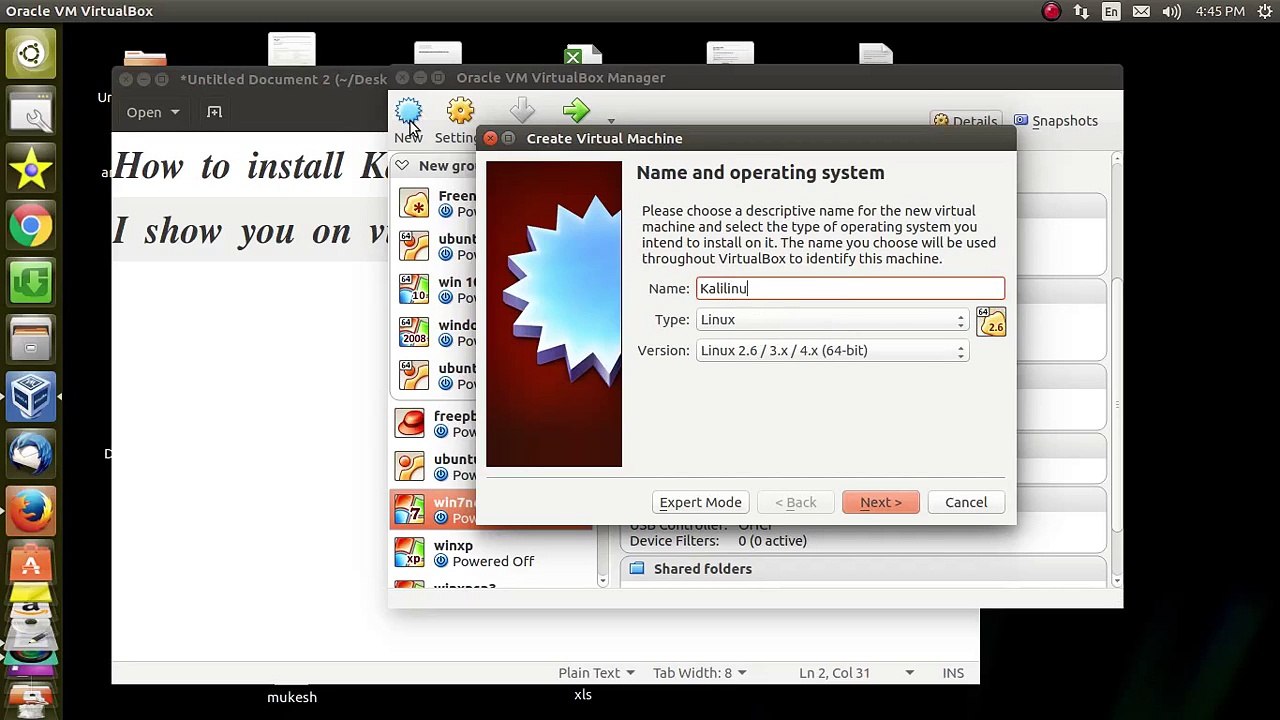Open the sound volume indicator
This screenshot has height=720, width=1280.
point(1174,11)
